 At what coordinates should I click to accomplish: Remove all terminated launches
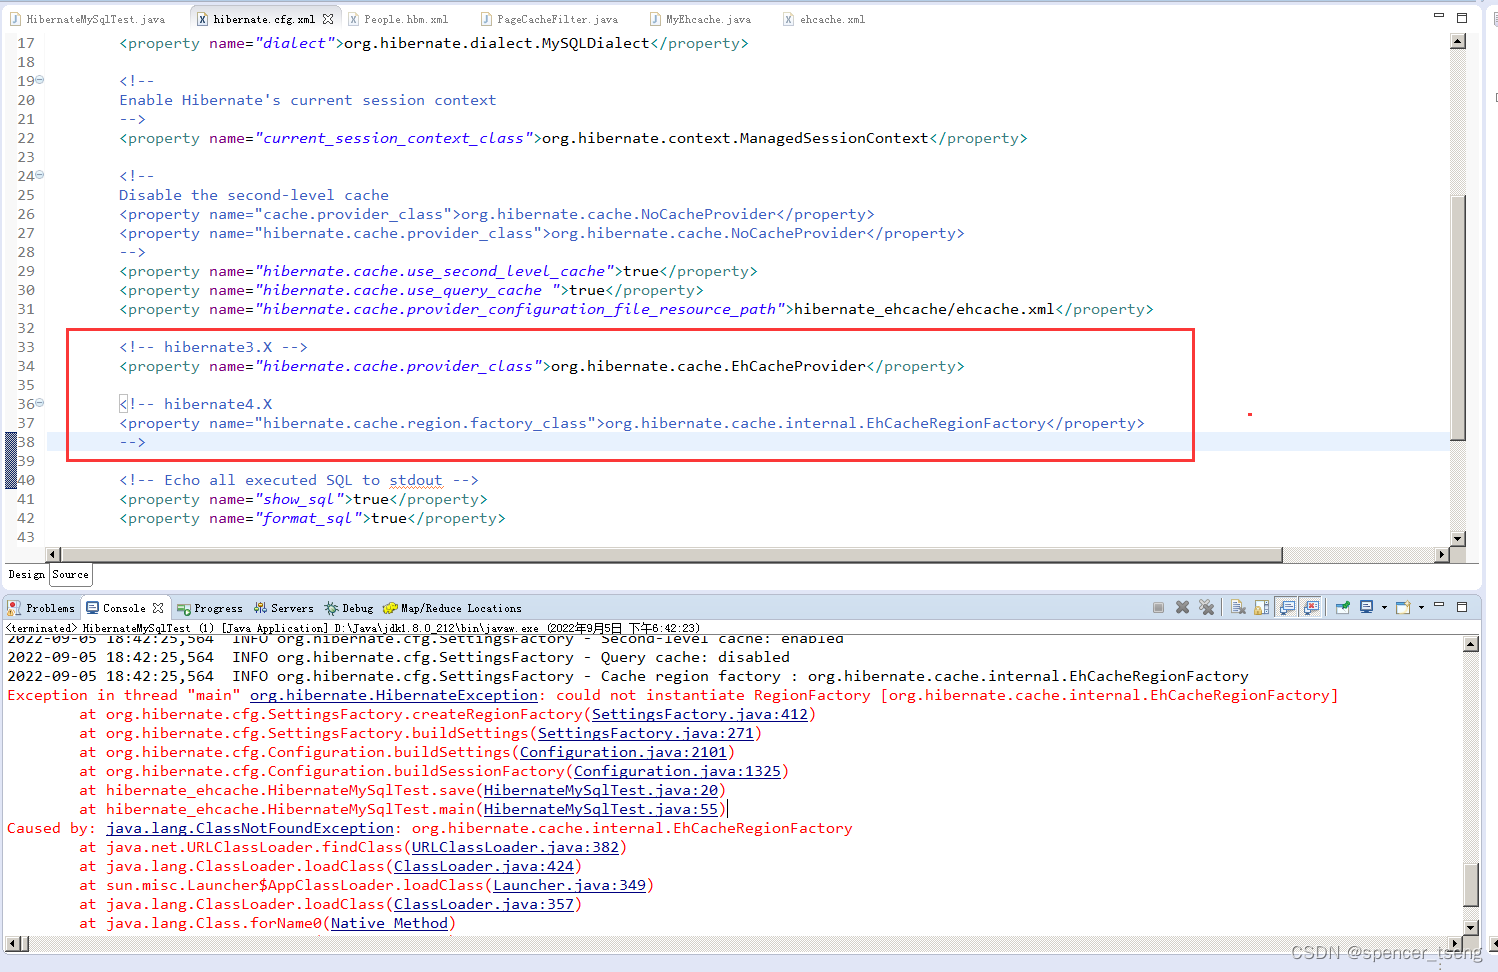tap(1207, 607)
